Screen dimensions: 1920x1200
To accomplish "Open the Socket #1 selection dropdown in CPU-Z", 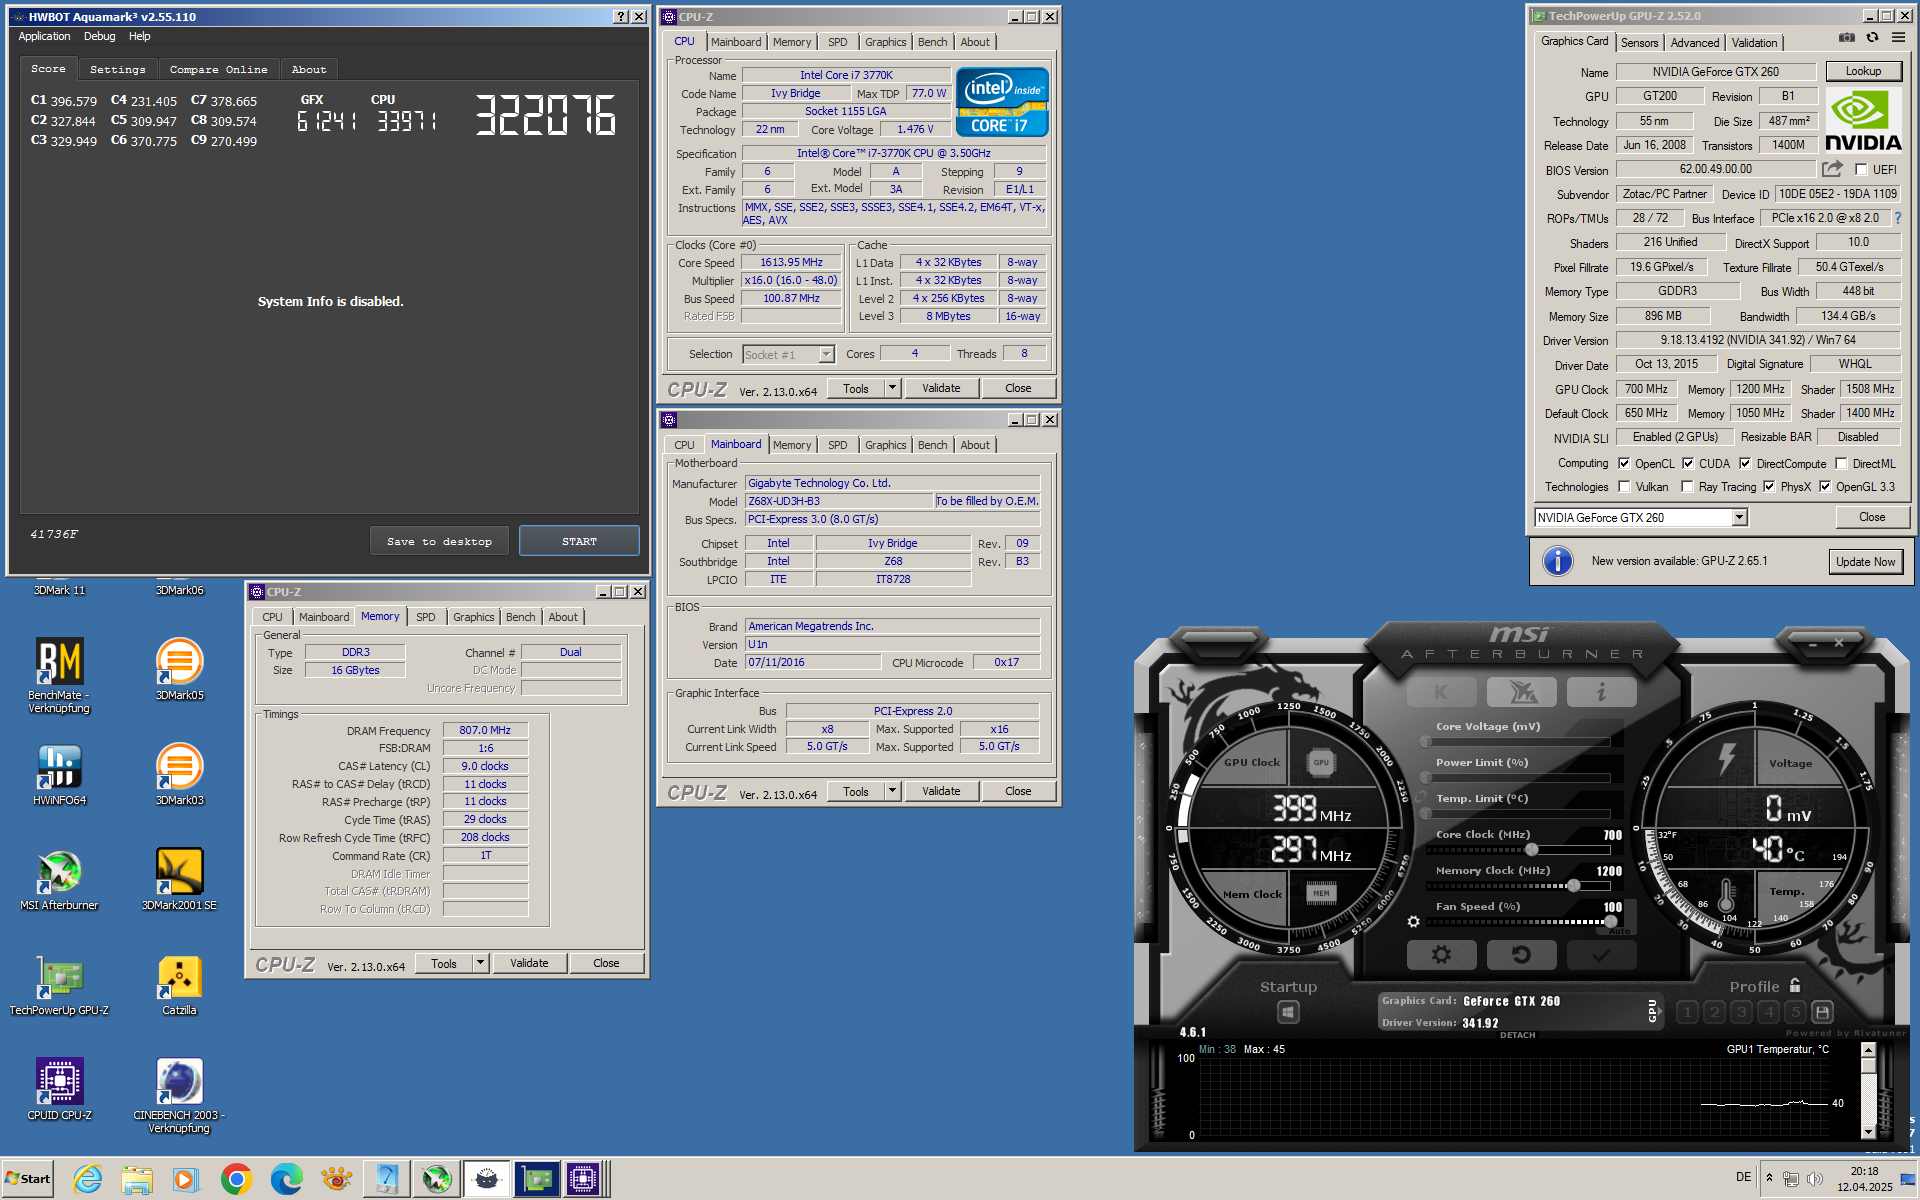I will coord(826,354).
